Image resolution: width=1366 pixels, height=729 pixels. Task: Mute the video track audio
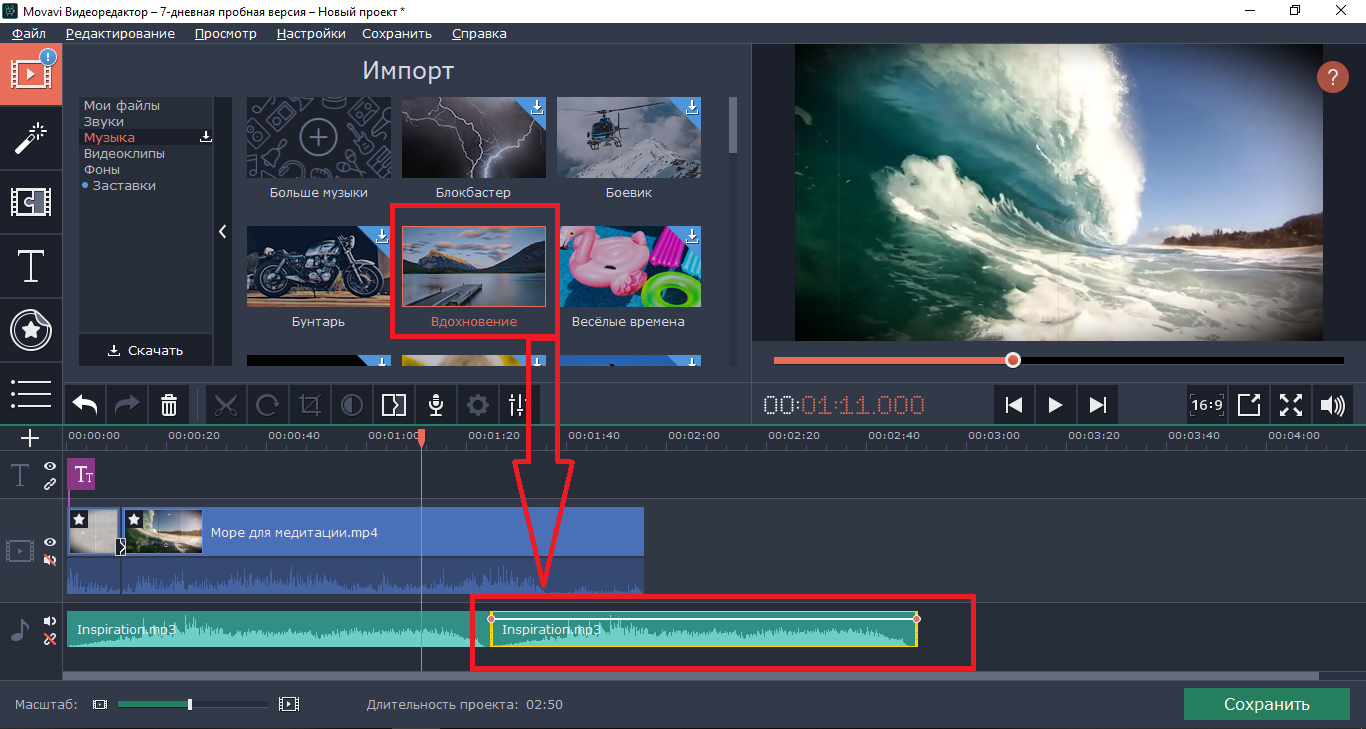pyautogui.click(x=50, y=560)
